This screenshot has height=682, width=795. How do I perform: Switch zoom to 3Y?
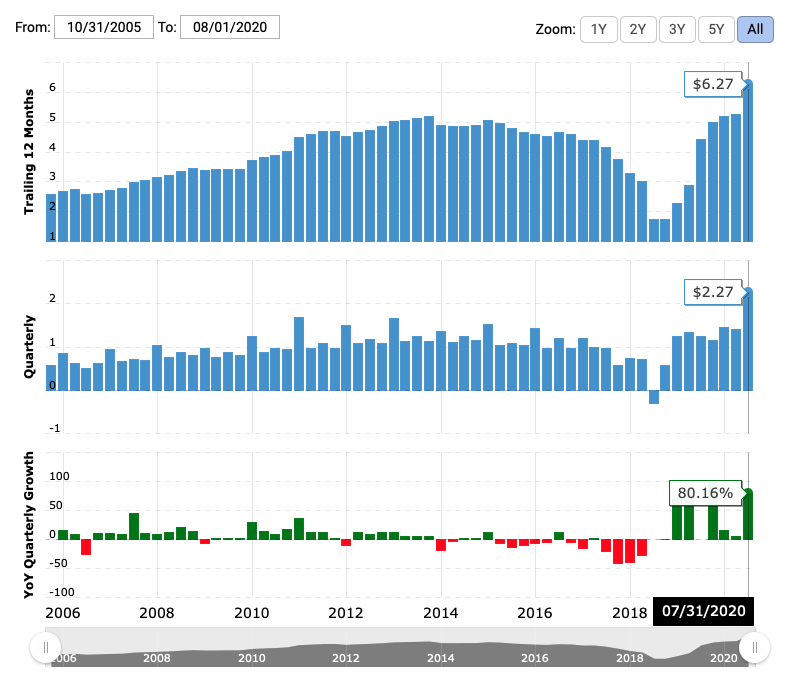[x=677, y=29]
